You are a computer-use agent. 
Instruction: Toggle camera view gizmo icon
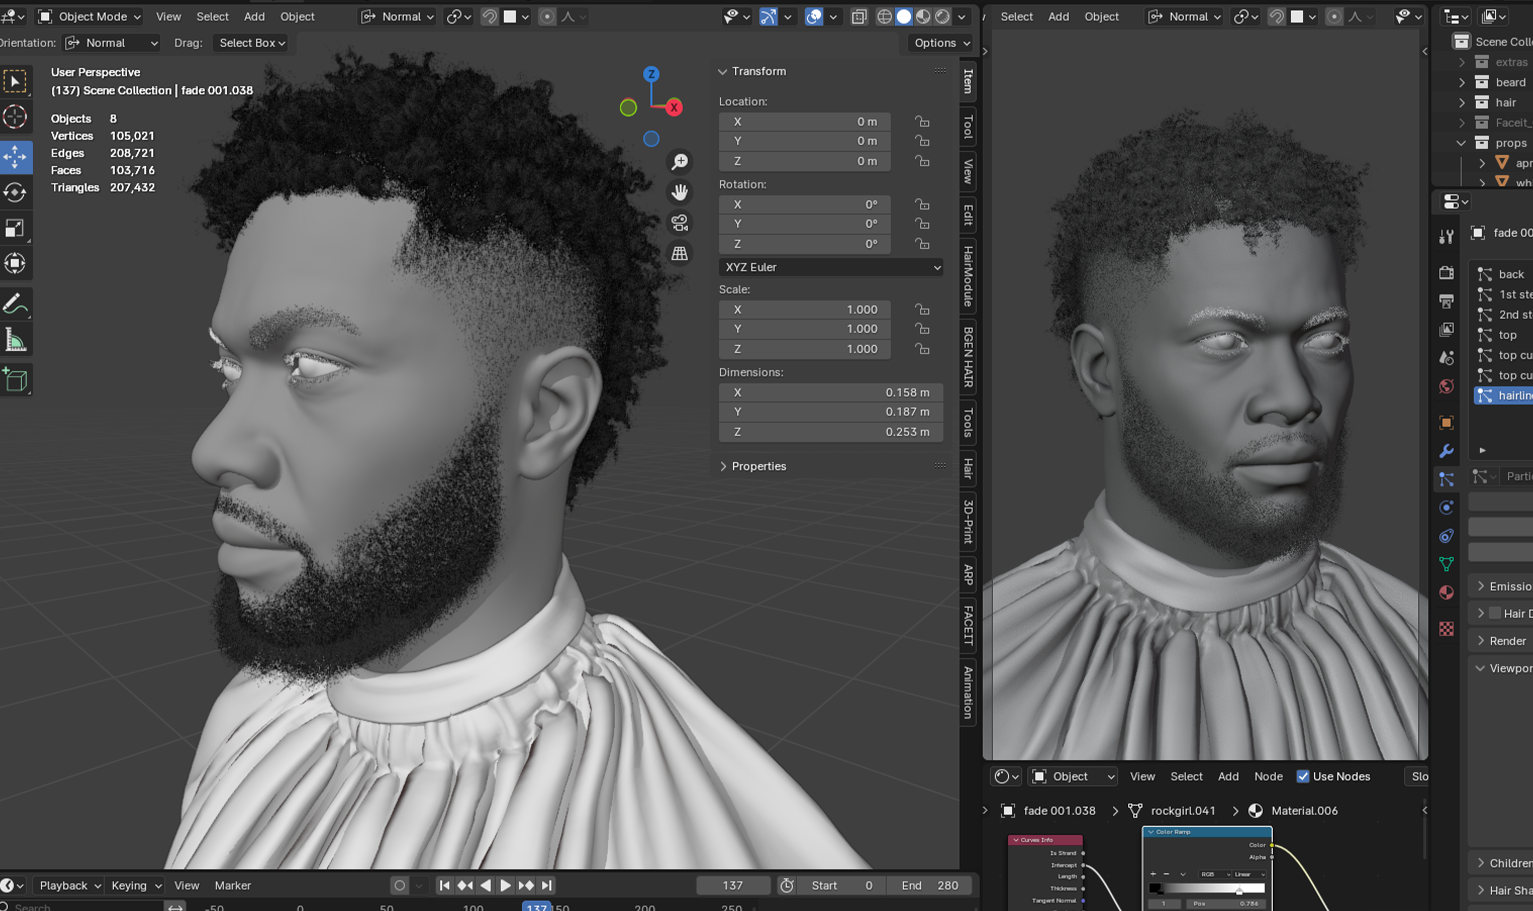(680, 223)
